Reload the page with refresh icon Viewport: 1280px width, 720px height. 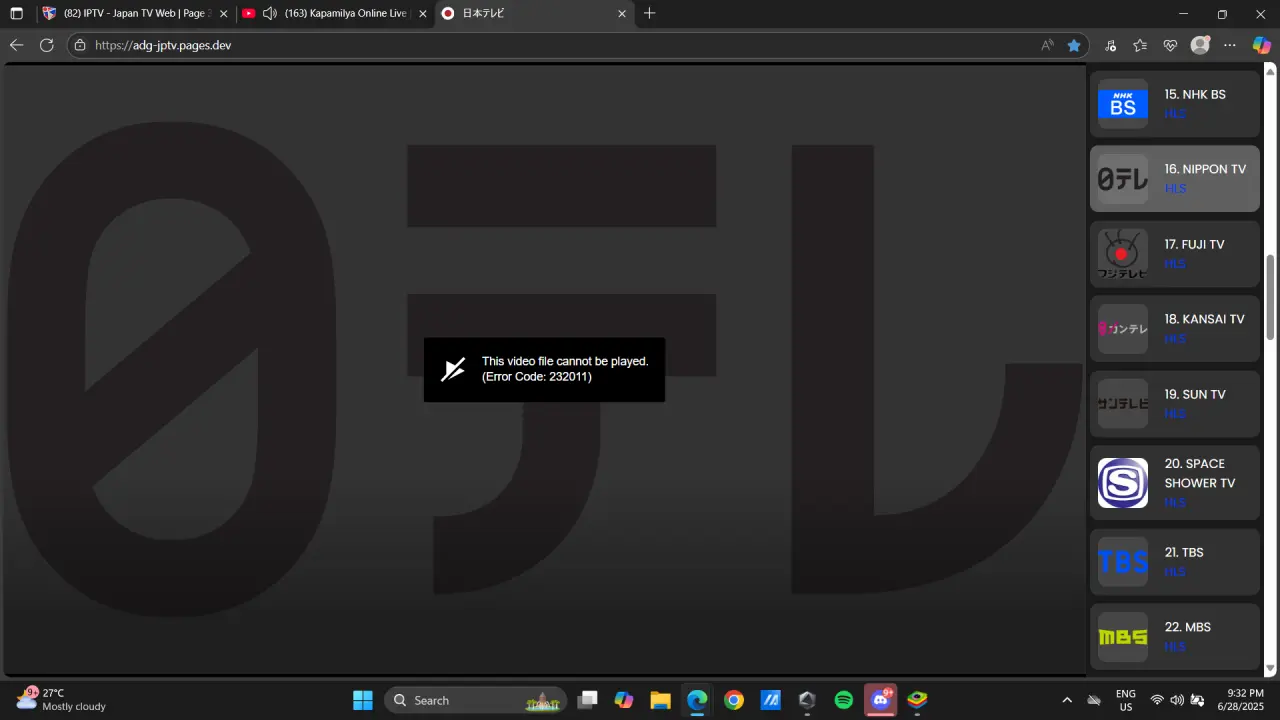[x=46, y=45]
